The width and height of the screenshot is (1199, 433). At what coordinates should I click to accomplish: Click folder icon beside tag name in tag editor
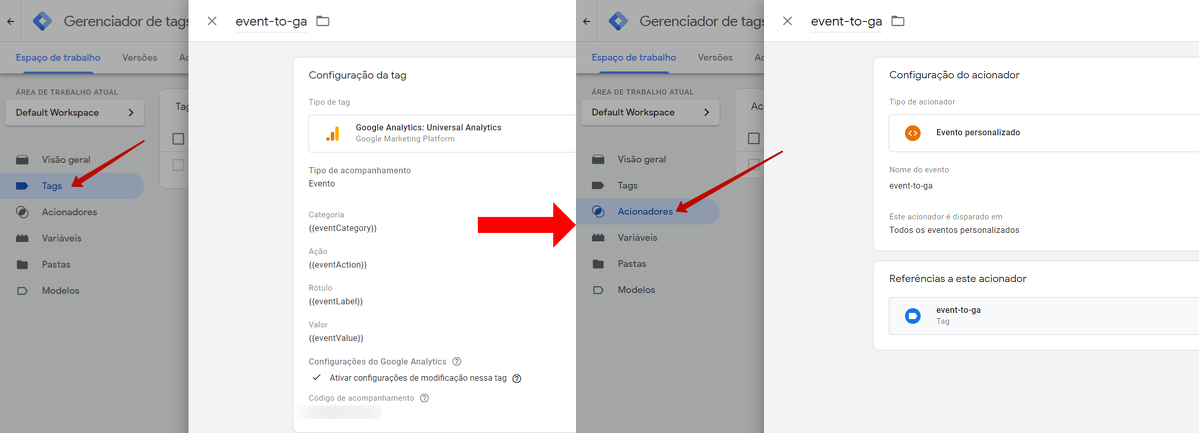click(x=323, y=21)
